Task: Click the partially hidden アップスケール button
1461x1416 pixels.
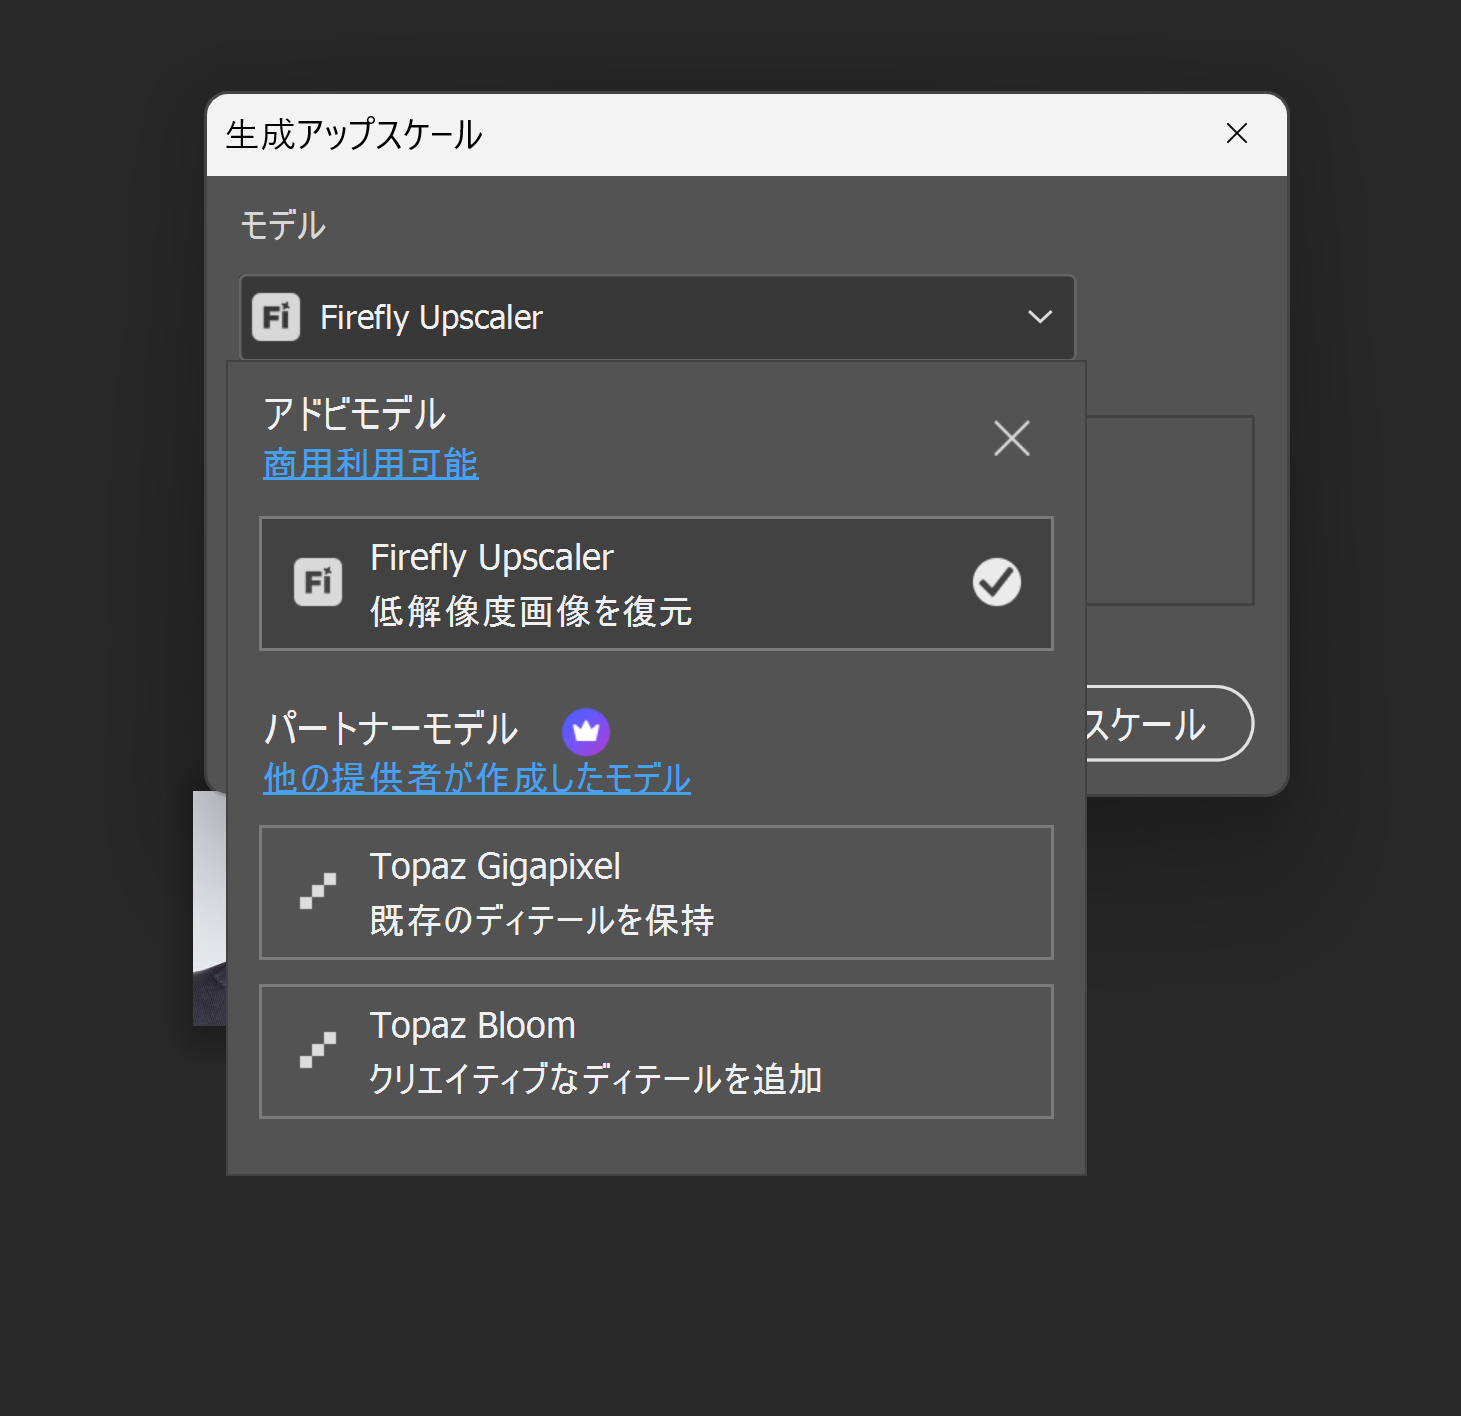Action: pos(1168,723)
